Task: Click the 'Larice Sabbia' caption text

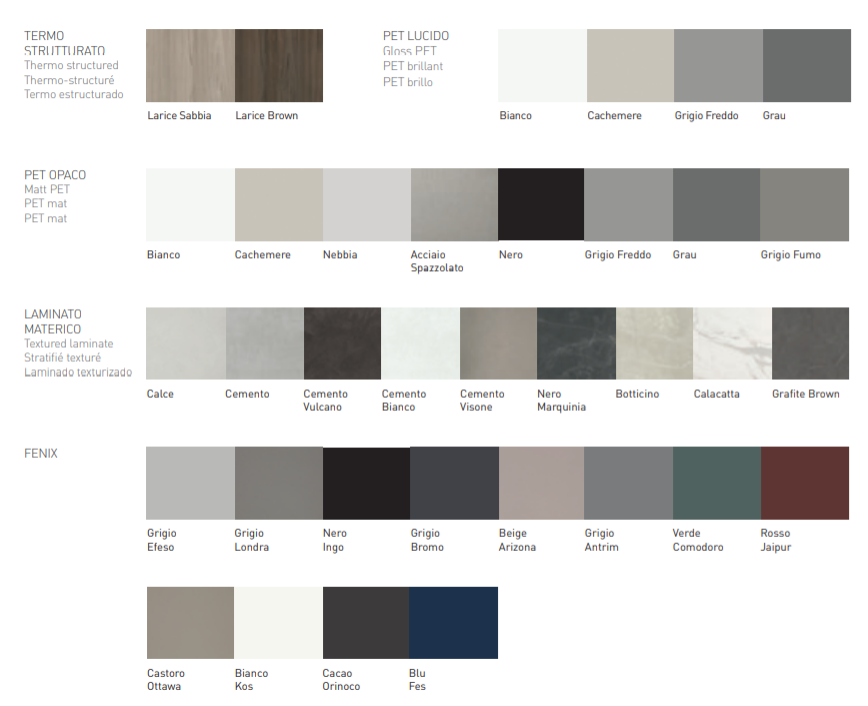Action: (x=179, y=116)
